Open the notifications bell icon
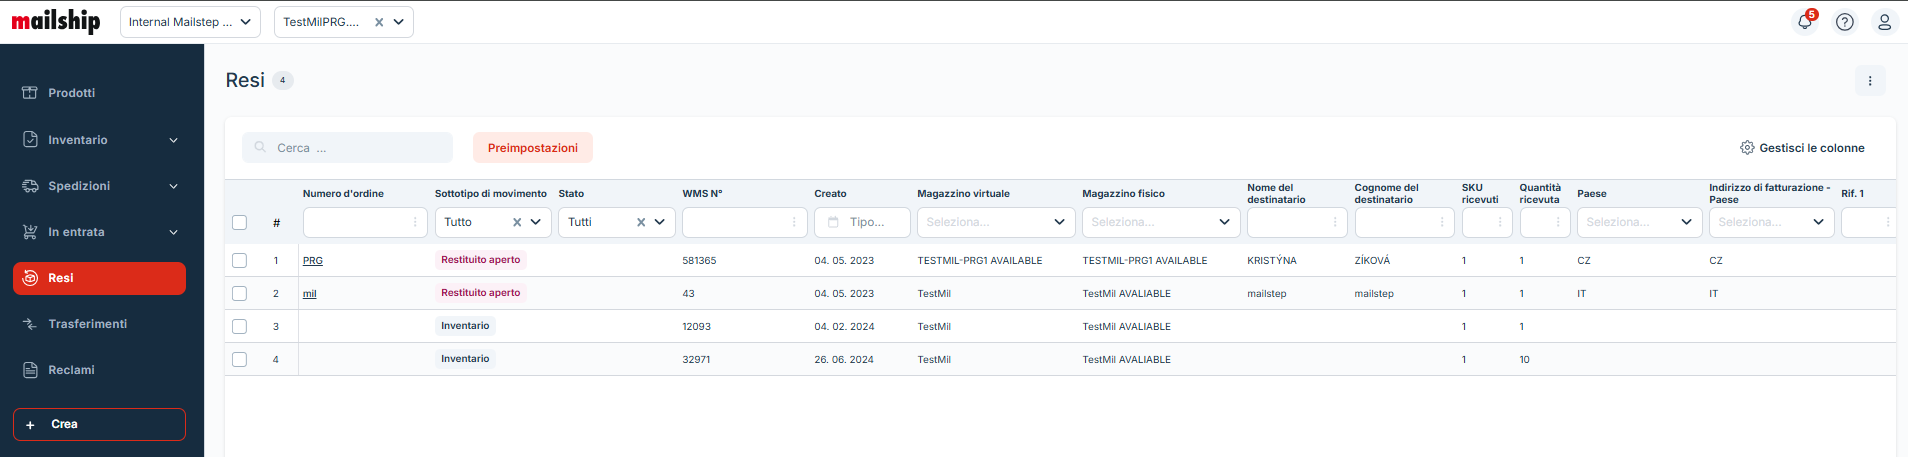 tap(1805, 22)
